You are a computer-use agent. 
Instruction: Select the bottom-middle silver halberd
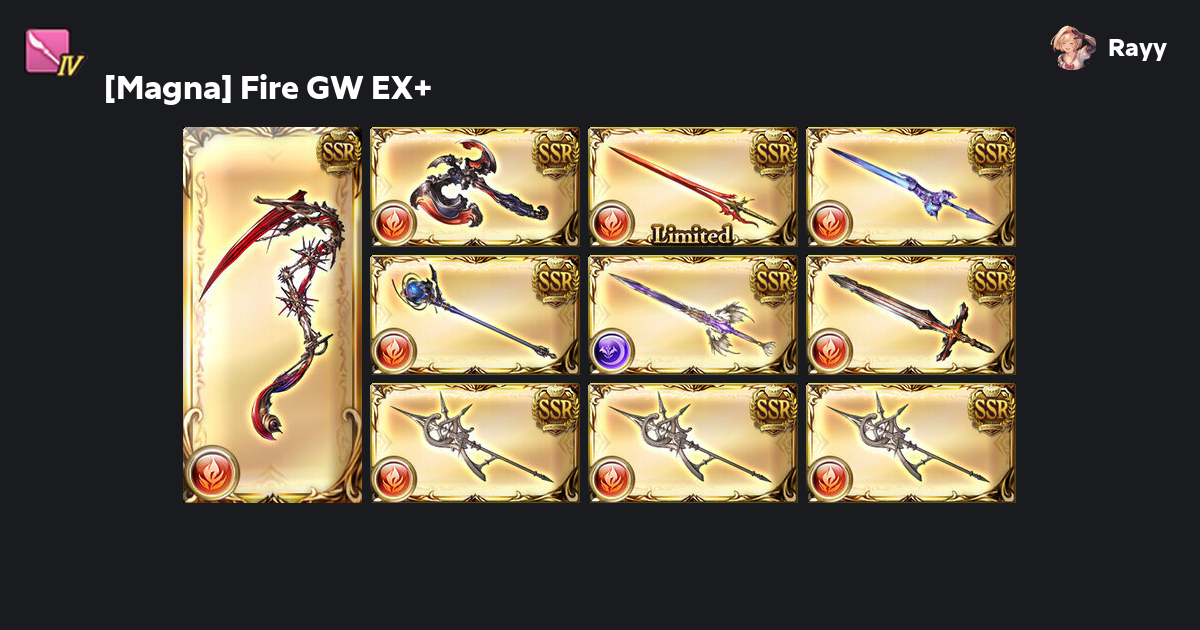point(693,443)
